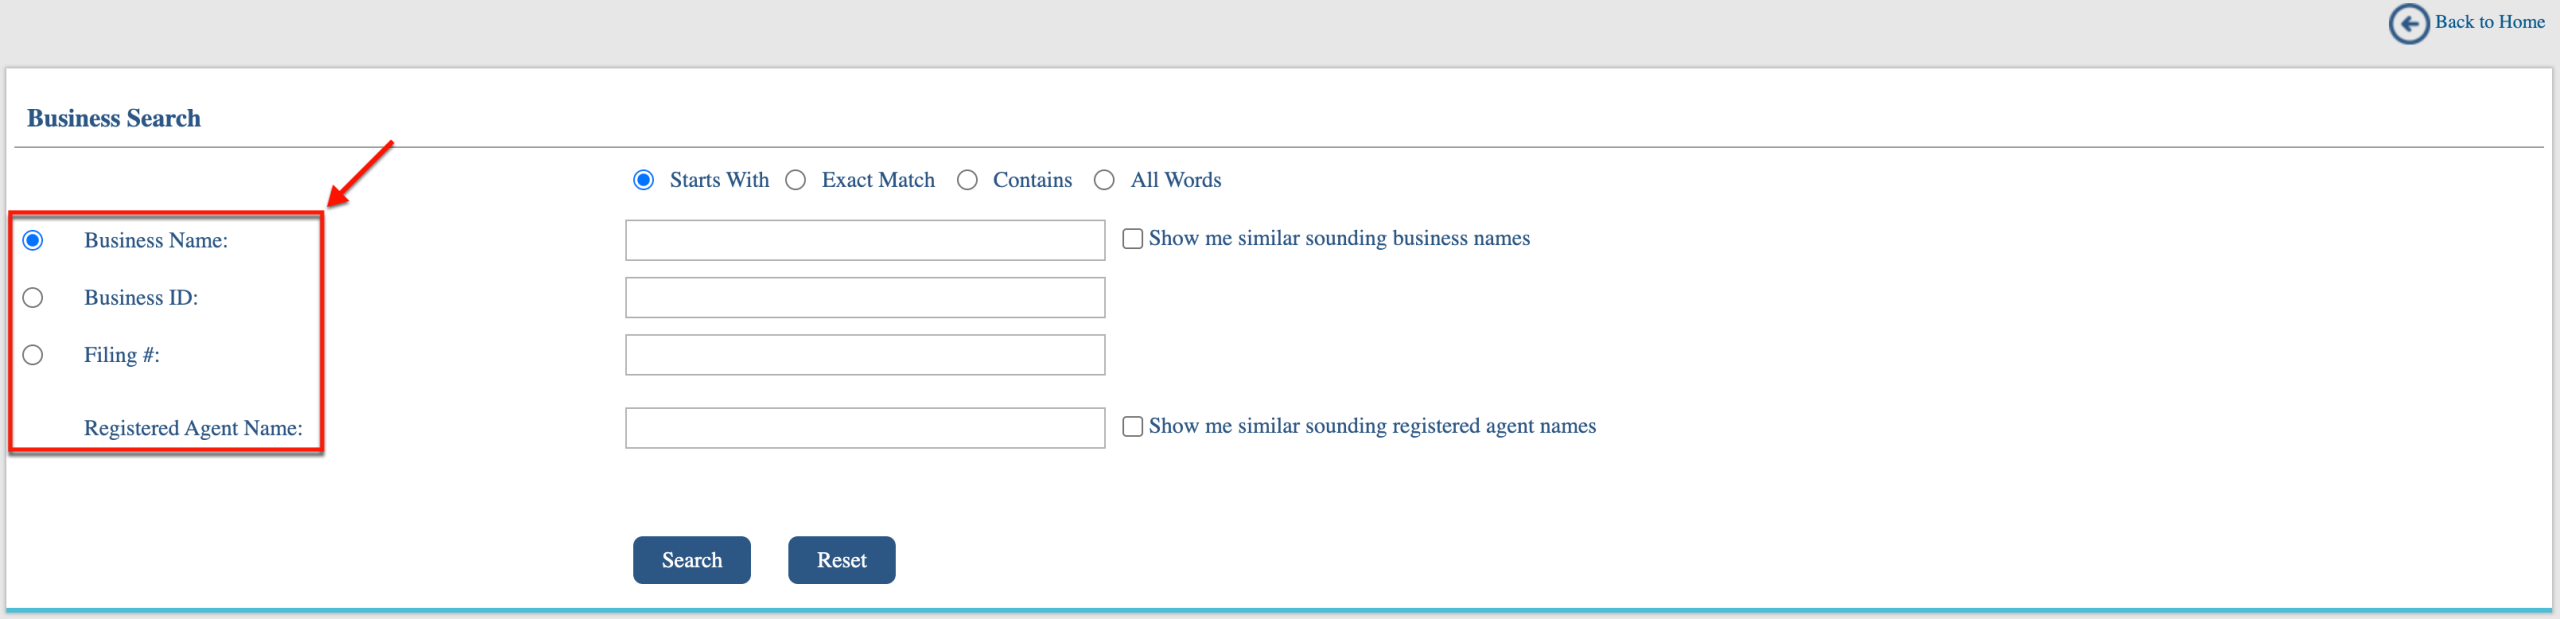
Task: Enable similar sounding business names checkbox
Action: (x=1133, y=239)
